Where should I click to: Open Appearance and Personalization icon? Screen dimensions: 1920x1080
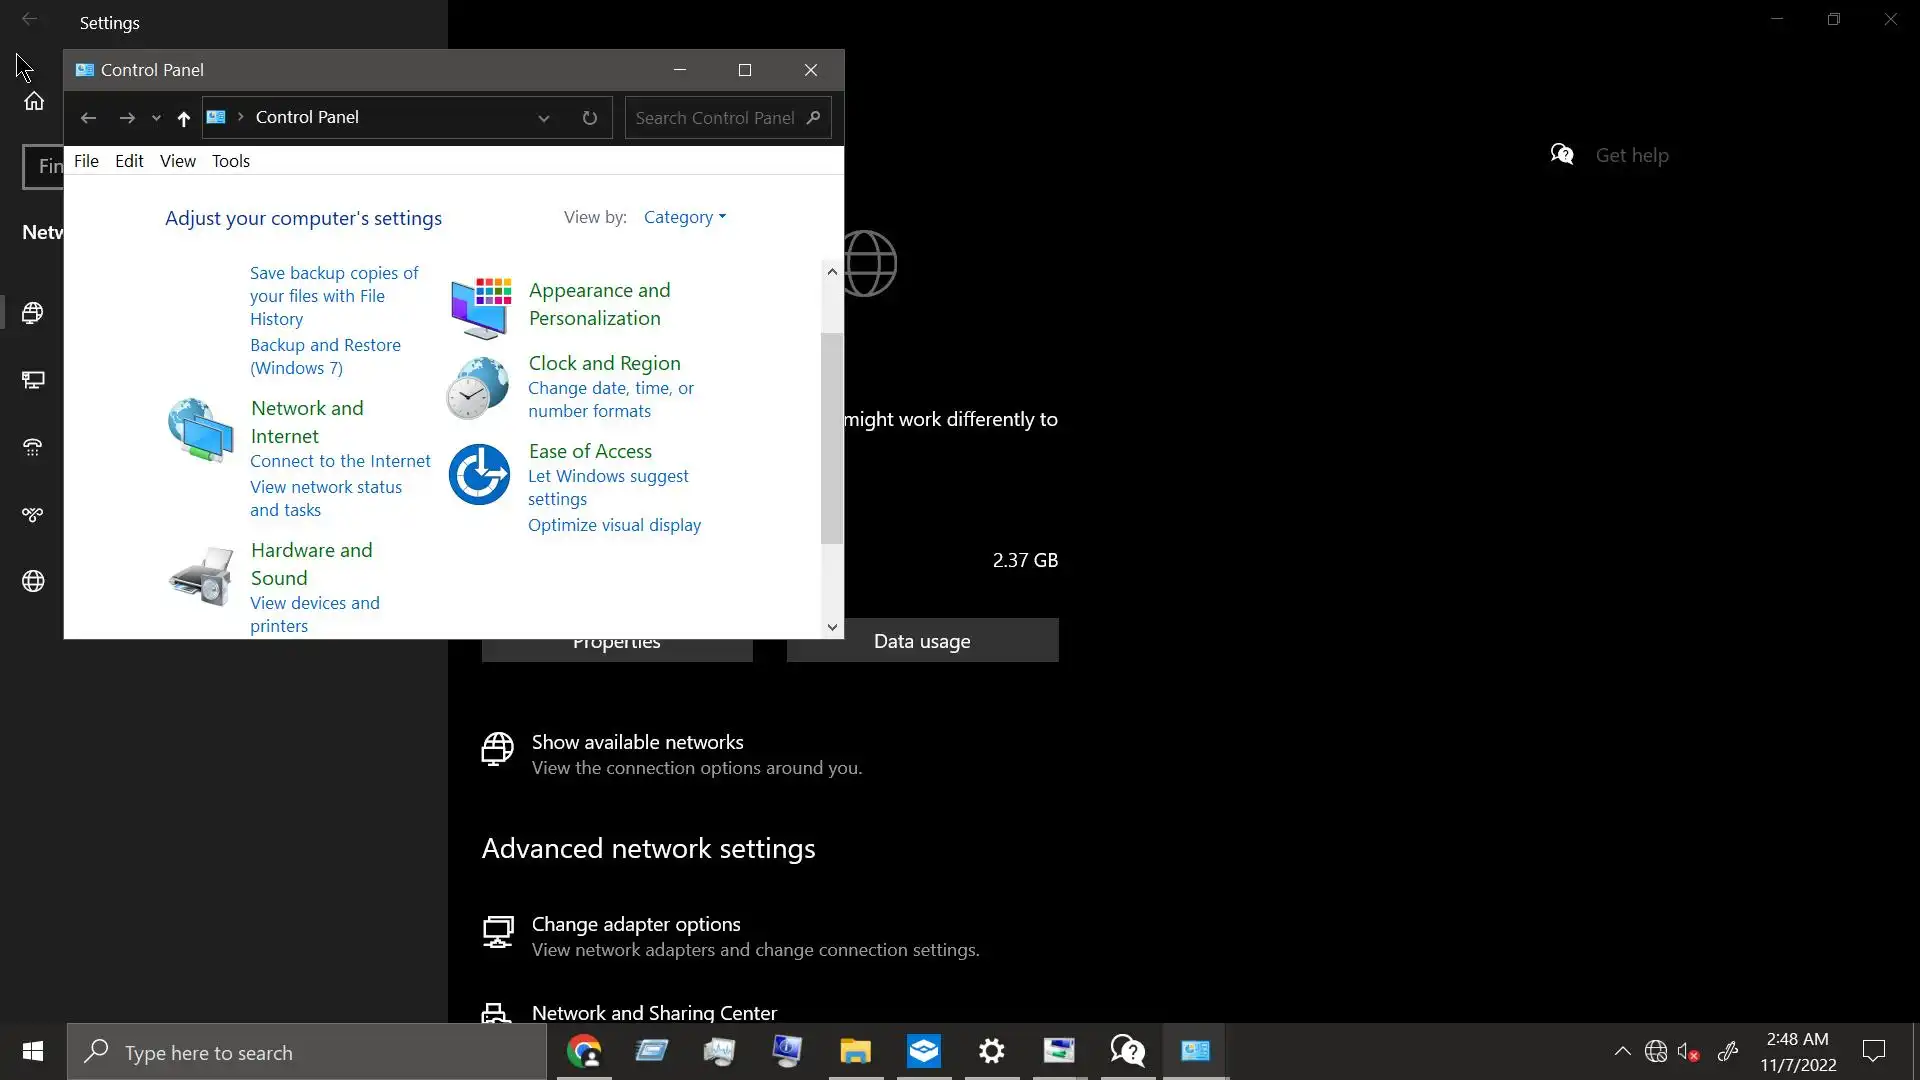click(480, 307)
